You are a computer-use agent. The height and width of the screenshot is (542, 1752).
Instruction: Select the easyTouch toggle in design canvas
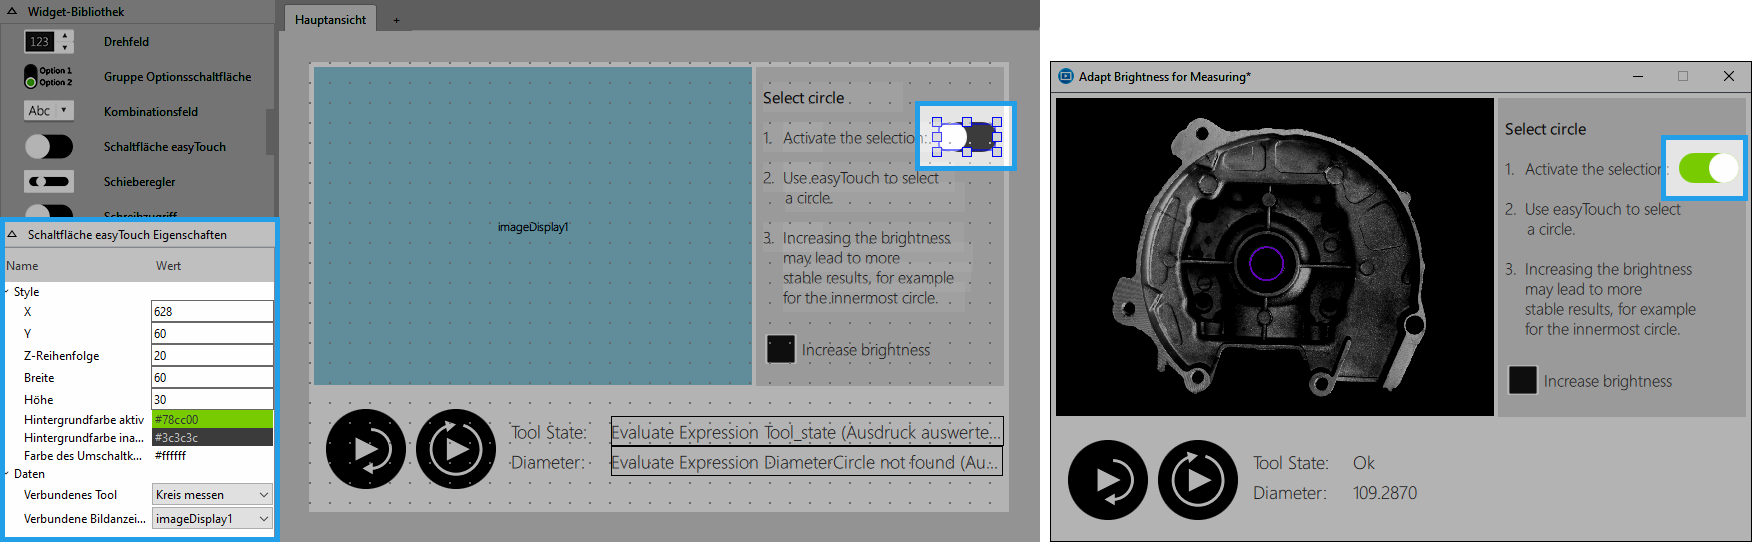click(966, 137)
